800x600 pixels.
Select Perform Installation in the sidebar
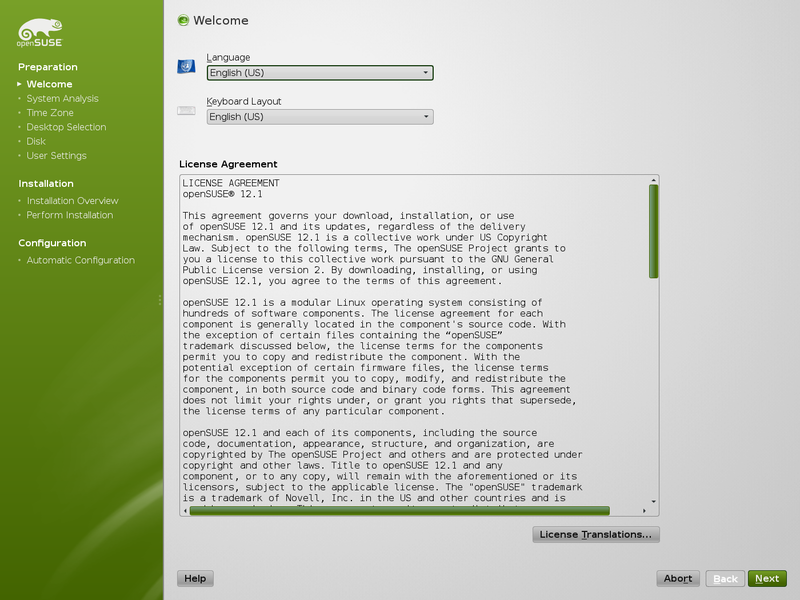click(70, 215)
